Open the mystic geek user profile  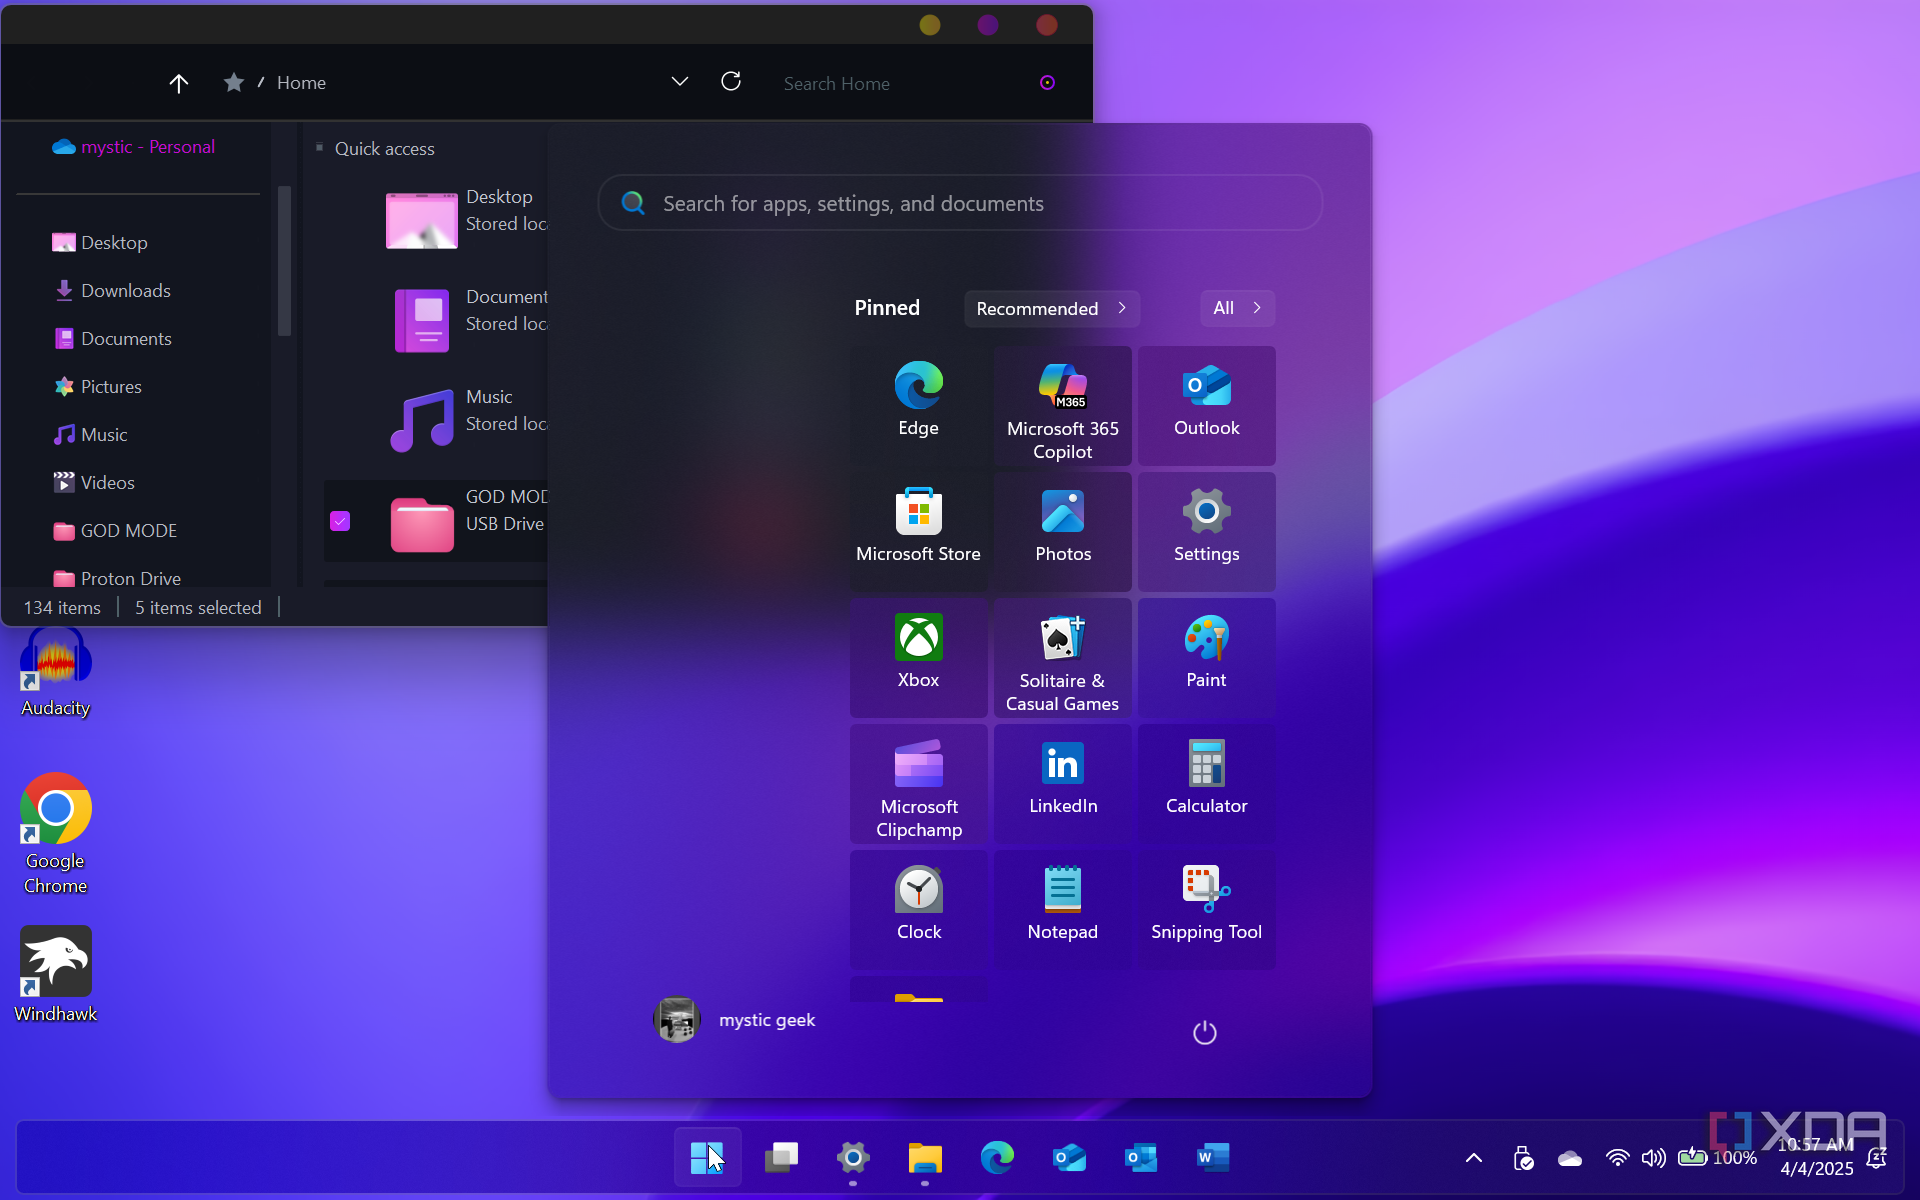(x=735, y=1020)
